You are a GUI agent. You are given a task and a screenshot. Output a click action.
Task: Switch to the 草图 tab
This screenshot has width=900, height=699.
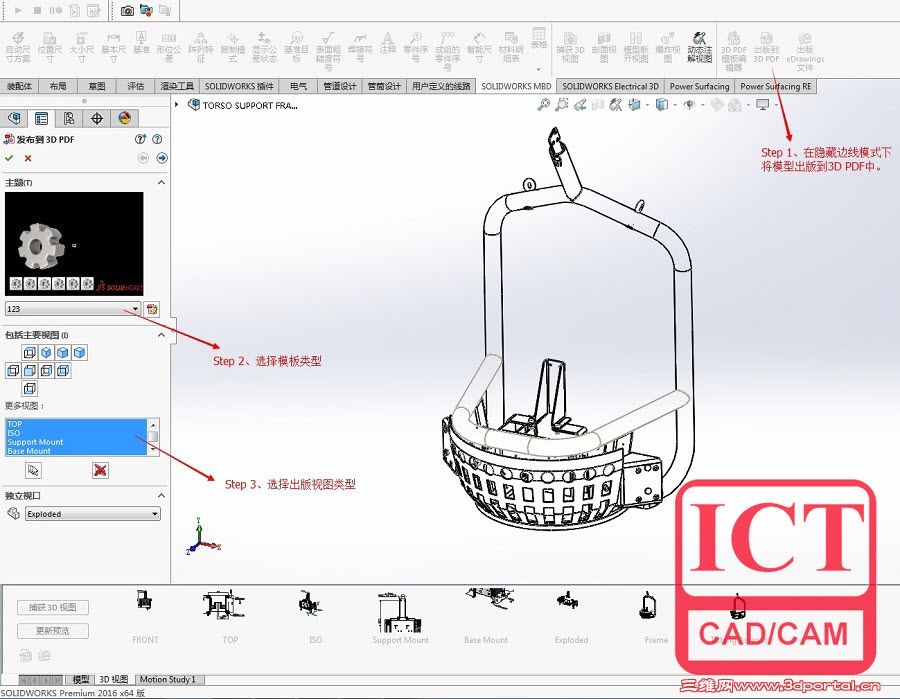pyautogui.click(x=97, y=86)
